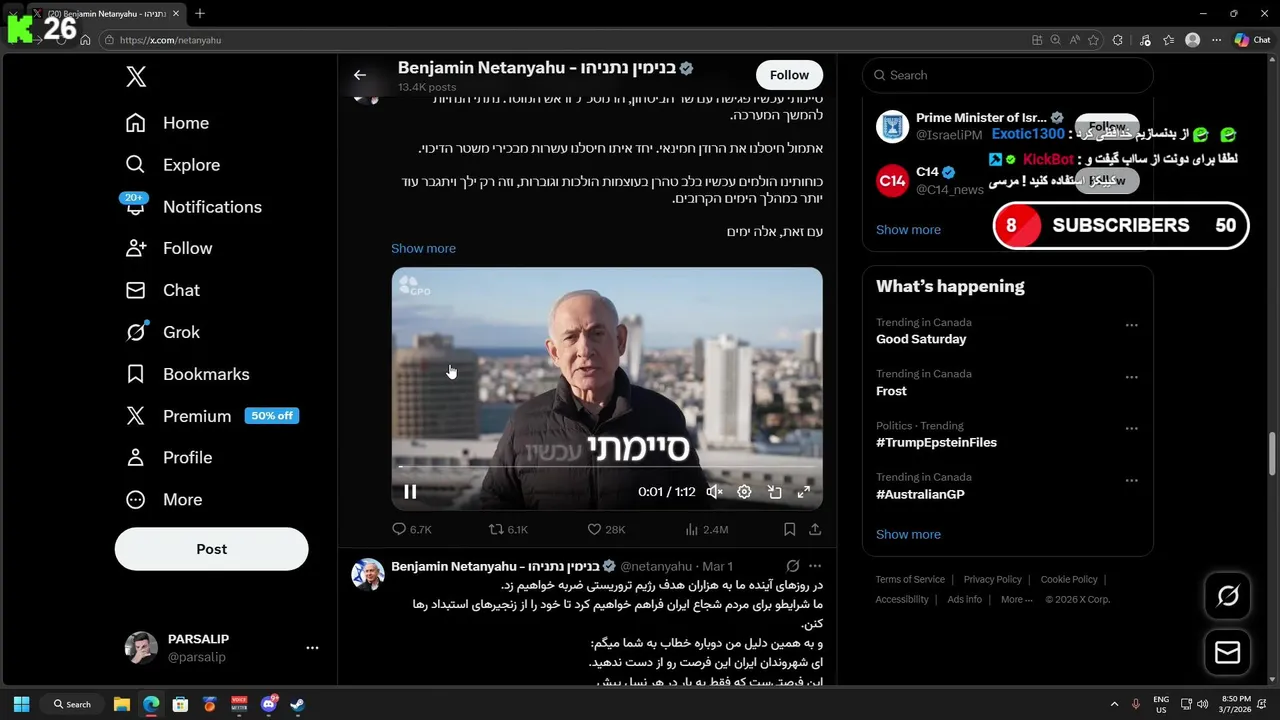Open @netanyahu handle link on Mar 1 post
This screenshot has height=720, width=1280.
coord(656,566)
